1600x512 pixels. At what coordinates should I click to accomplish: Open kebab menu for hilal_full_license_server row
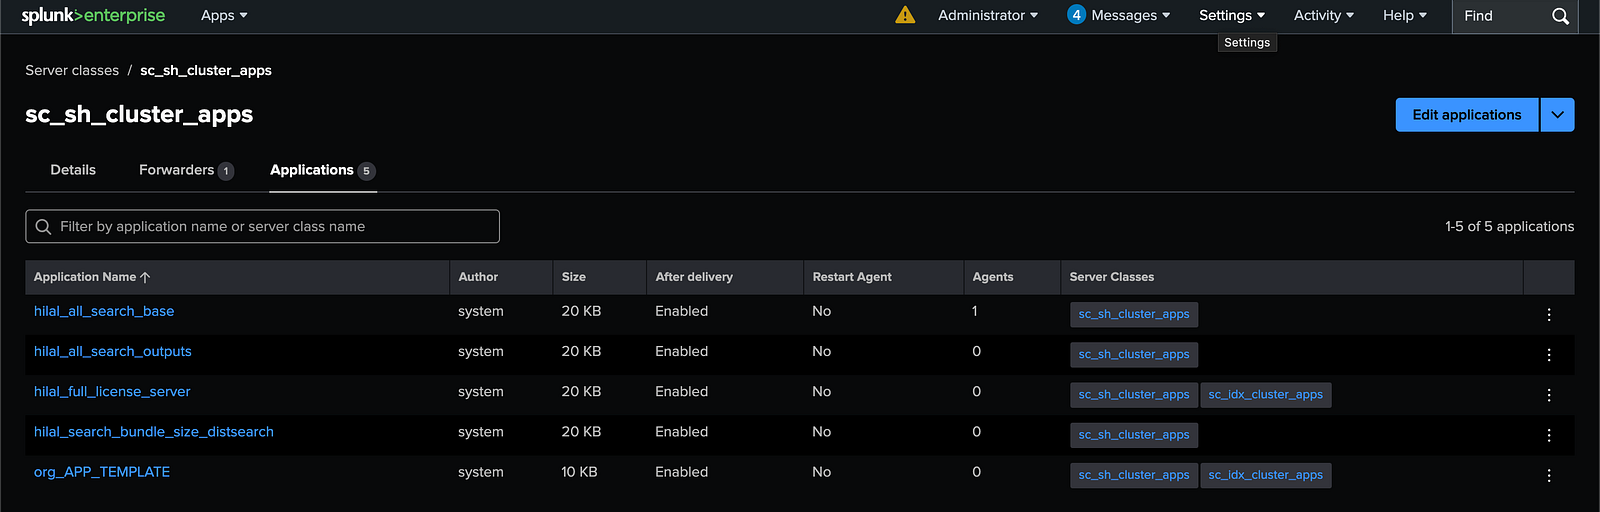tap(1548, 395)
